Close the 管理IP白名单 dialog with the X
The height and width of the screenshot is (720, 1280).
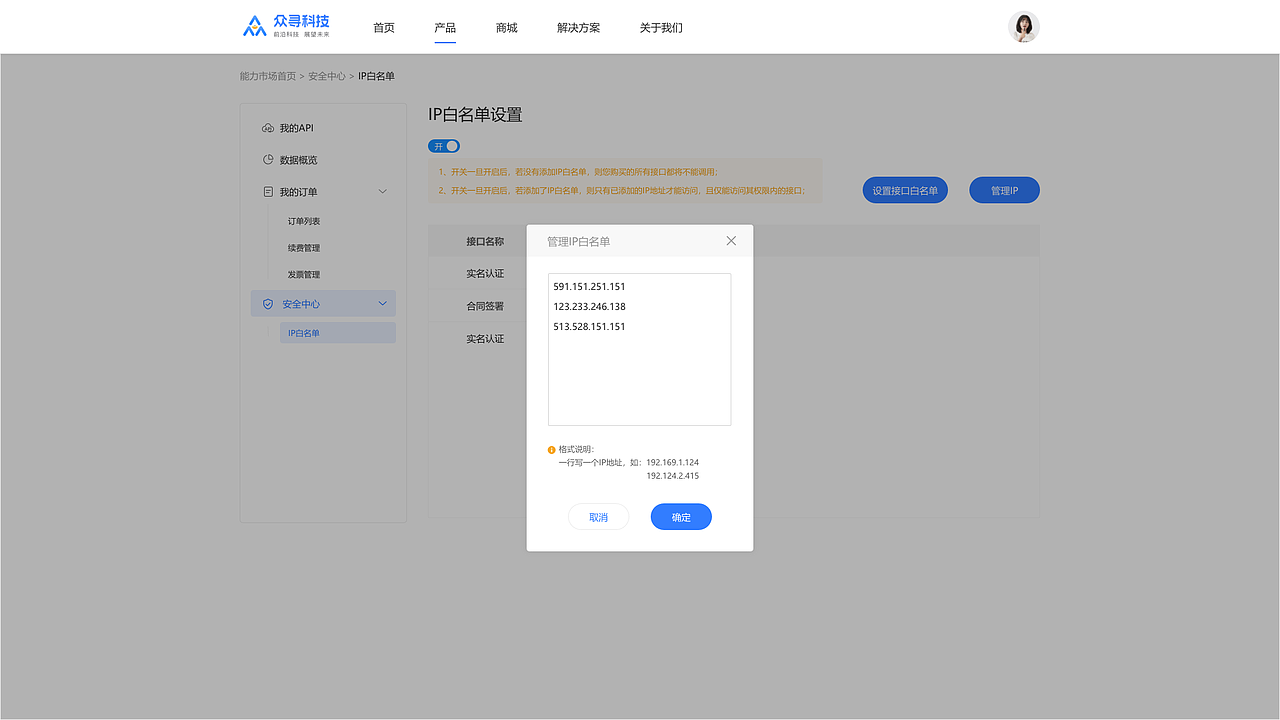tap(731, 240)
